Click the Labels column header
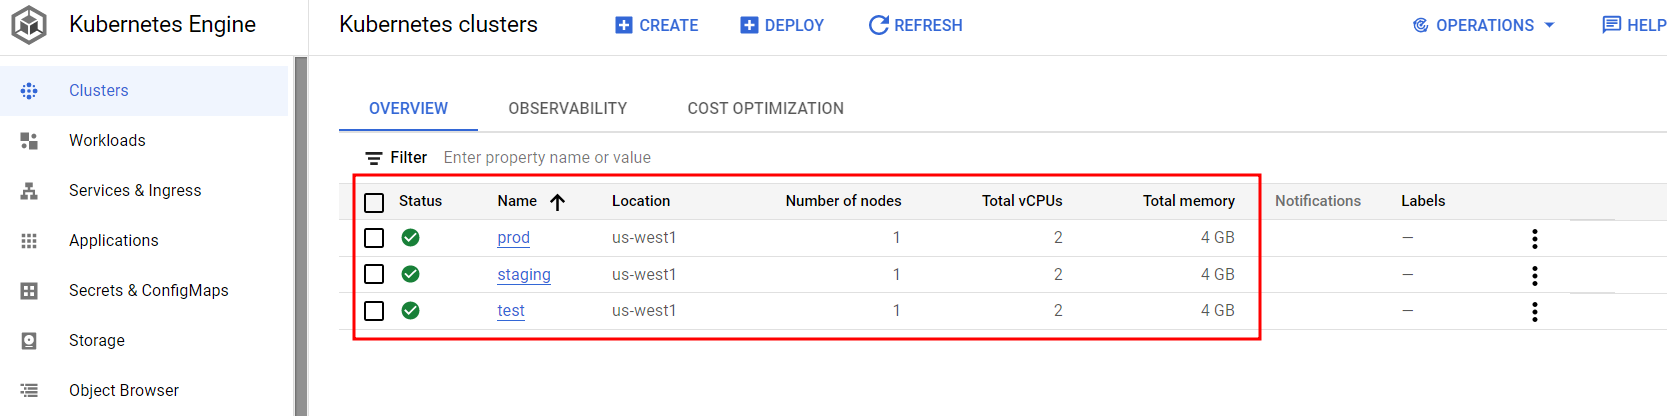The height and width of the screenshot is (416, 1667). click(1423, 201)
